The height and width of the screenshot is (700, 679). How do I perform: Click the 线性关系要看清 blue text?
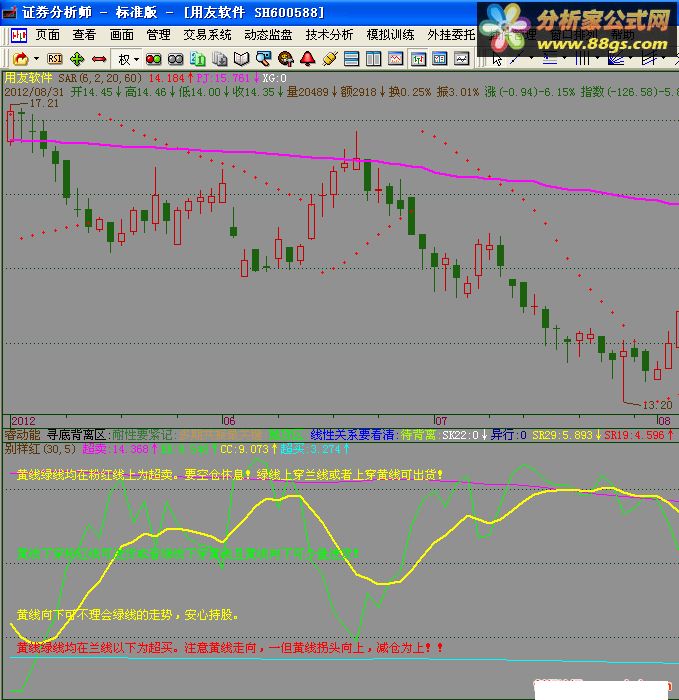352,435
